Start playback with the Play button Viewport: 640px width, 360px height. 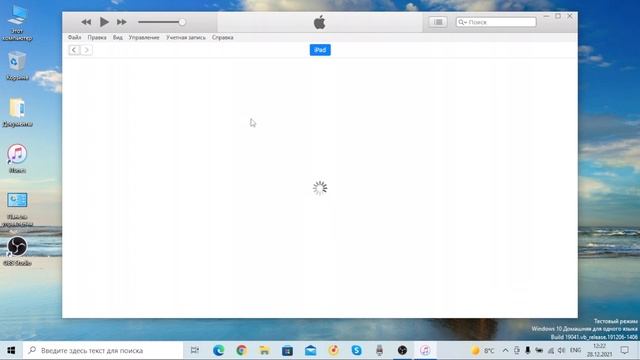point(104,22)
